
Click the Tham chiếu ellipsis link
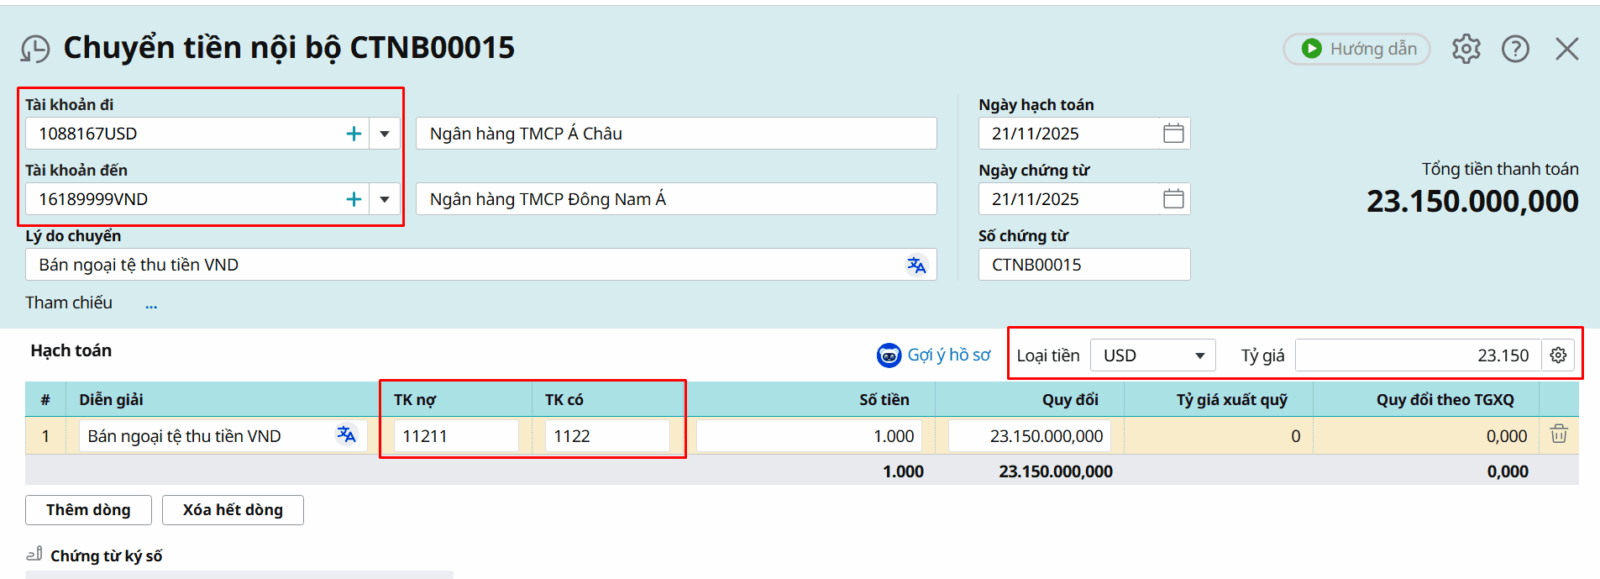click(x=151, y=305)
